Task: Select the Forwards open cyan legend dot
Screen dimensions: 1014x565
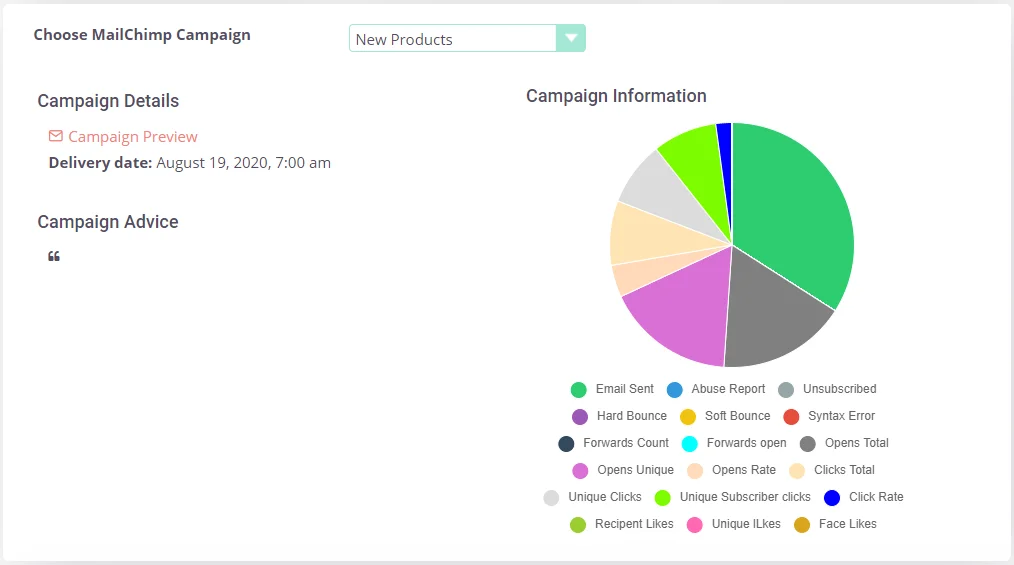Action: tap(689, 444)
